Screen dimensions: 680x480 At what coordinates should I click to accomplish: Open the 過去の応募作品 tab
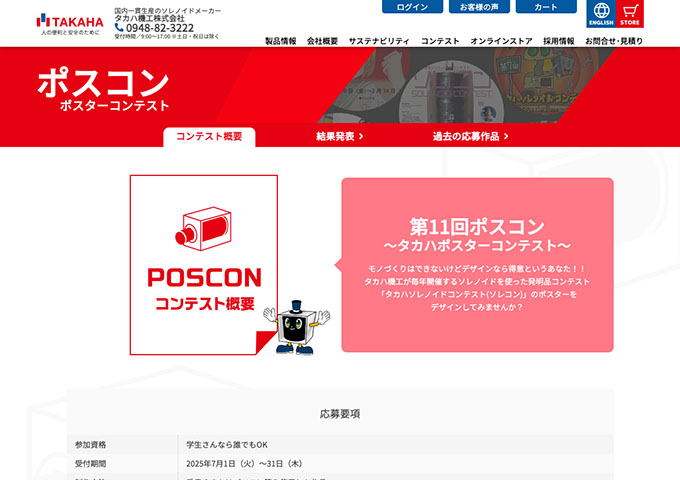(x=470, y=137)
